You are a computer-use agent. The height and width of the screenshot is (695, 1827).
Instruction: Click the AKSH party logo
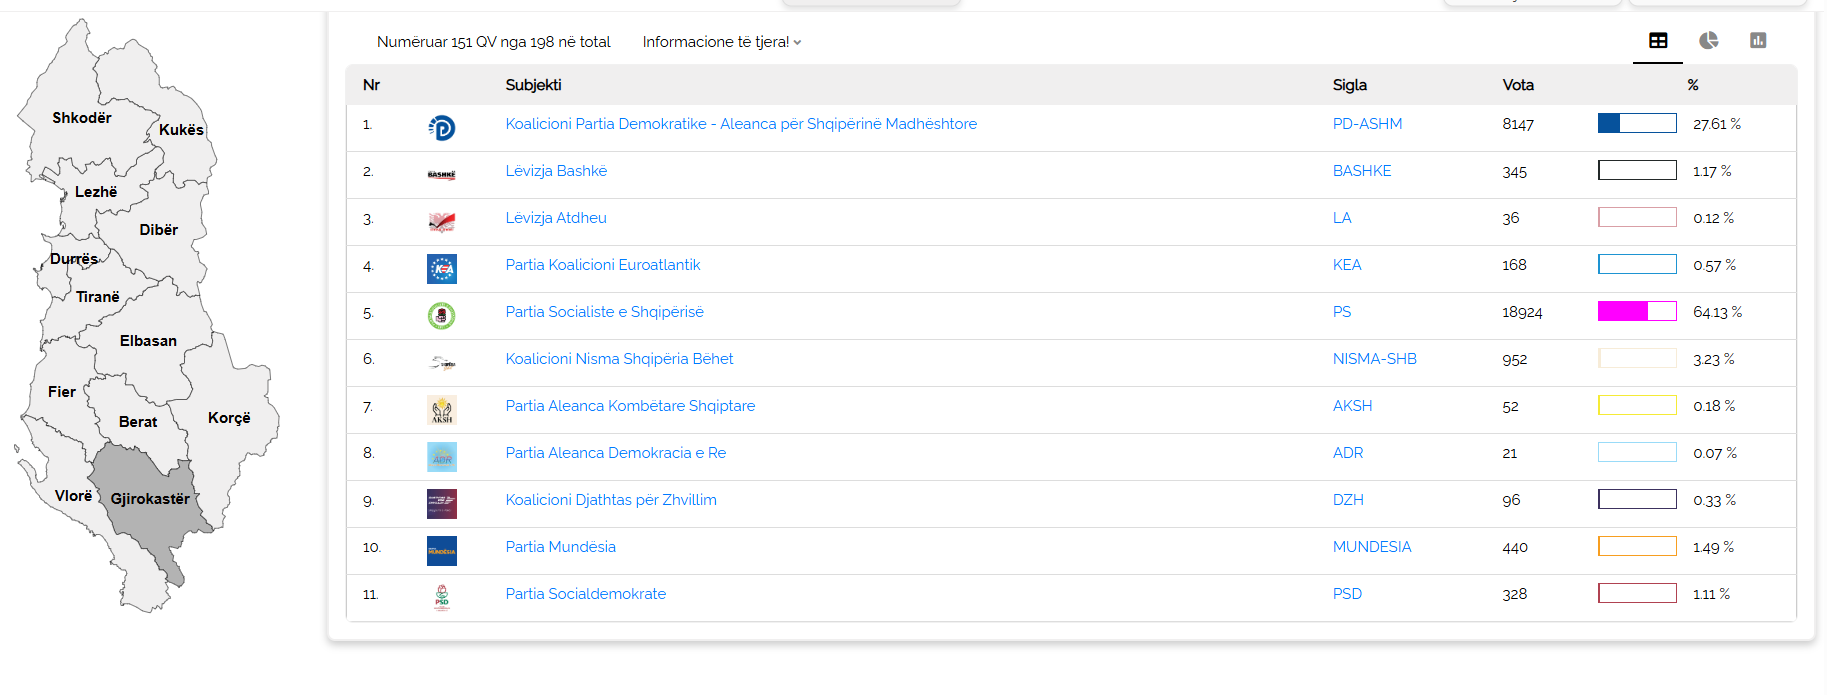[441, 410]
